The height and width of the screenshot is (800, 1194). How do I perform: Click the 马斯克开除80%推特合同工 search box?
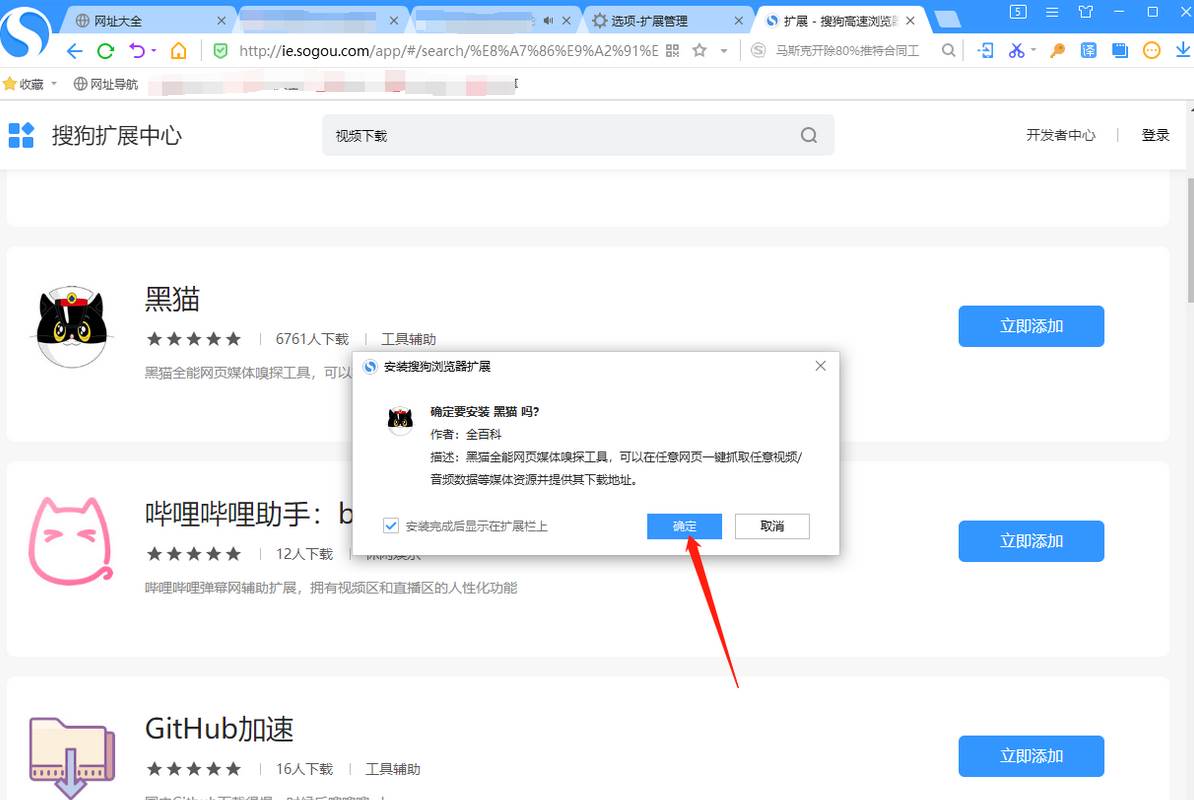click(848, 51)
